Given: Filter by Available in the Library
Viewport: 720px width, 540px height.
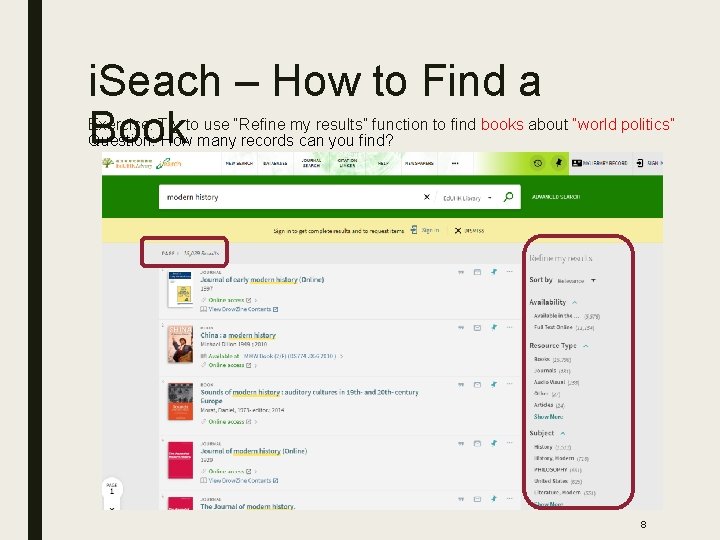Looking at the screenshot, I should click(x=567, y=316).
